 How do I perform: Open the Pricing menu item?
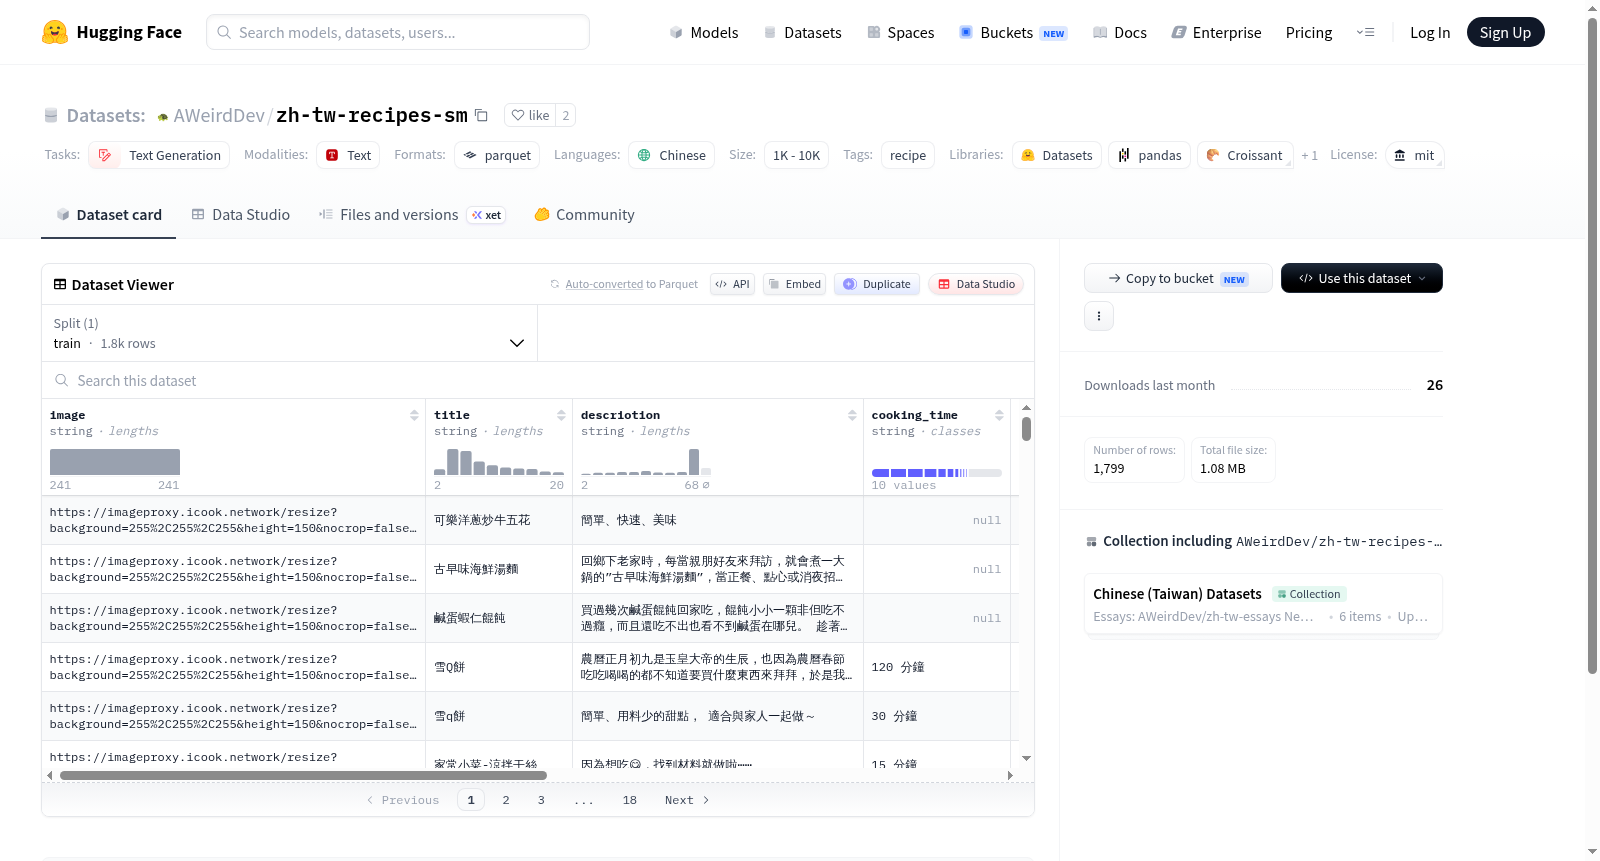pos(1309,32)
